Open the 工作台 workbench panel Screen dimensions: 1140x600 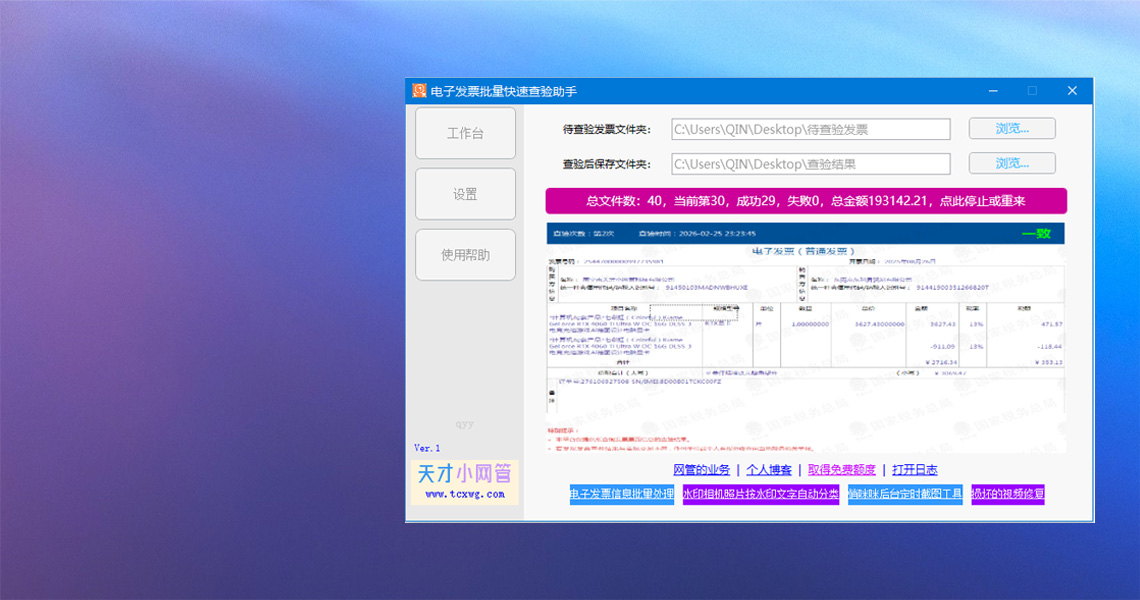pos(465,132)
